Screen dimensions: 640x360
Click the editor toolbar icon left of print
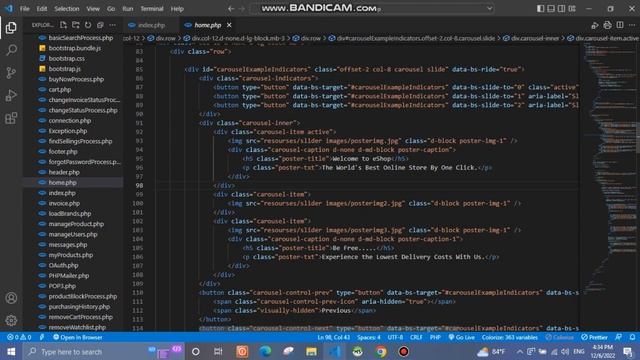pos(595,25)
